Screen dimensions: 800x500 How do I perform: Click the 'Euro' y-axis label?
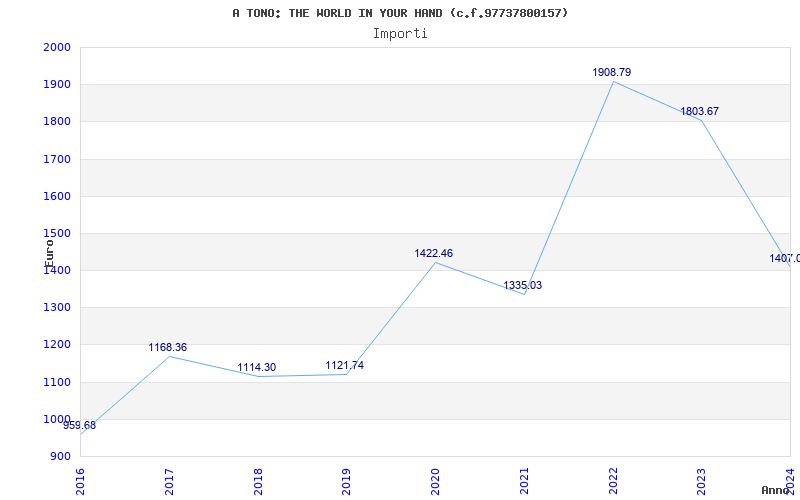[x=49, y=253]
